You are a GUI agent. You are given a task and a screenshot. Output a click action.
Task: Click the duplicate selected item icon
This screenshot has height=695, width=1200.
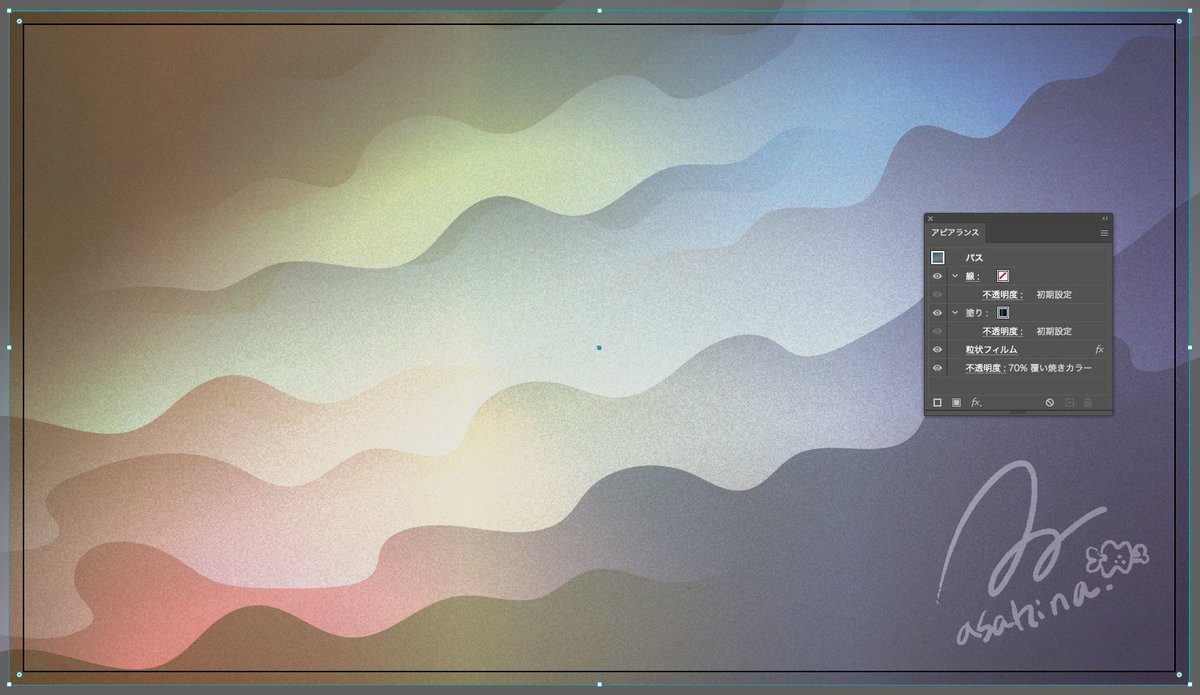(1069, 402)
